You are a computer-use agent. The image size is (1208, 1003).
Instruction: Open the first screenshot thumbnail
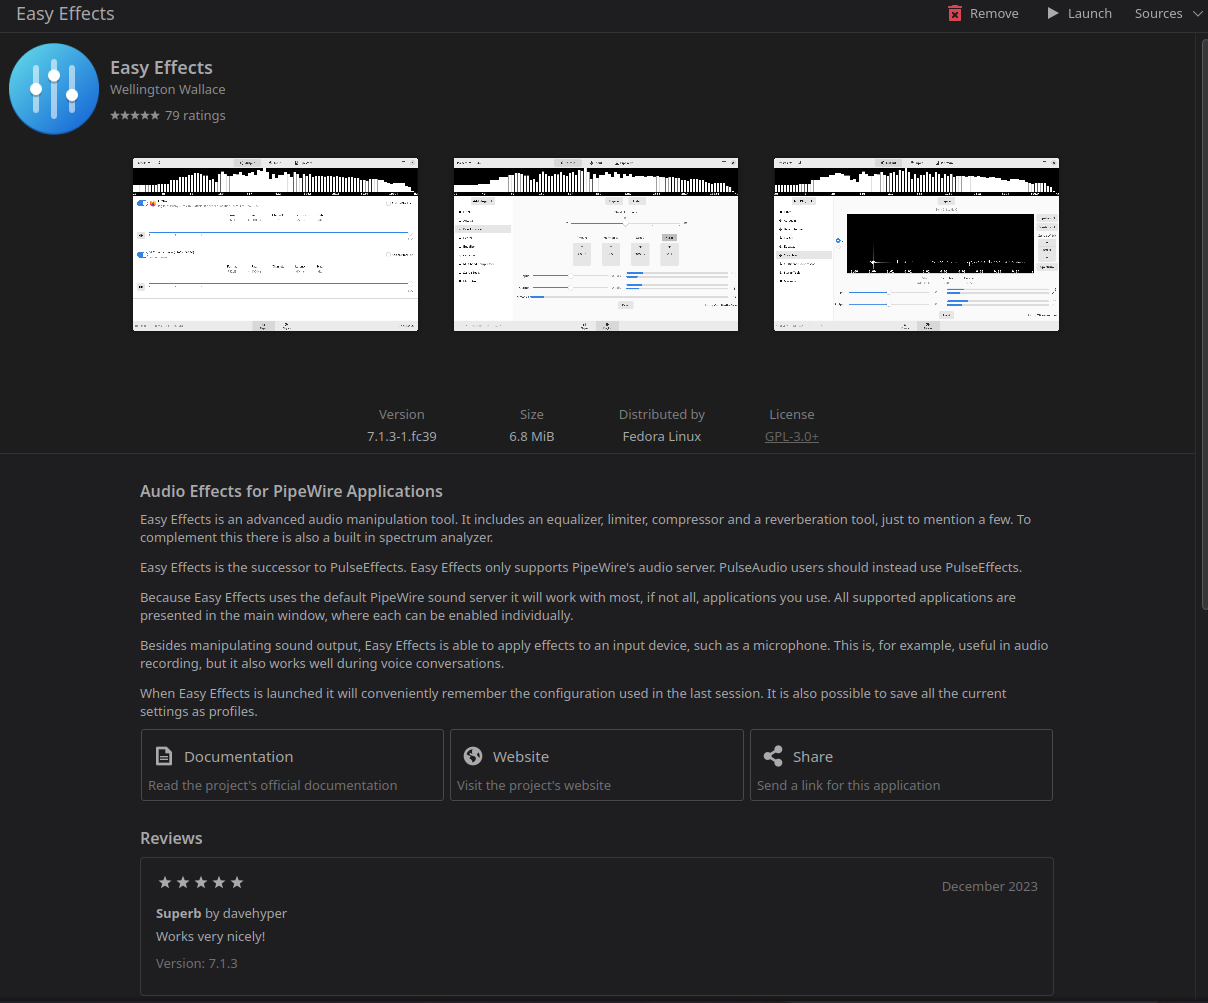pyautogui.click(x=275, y=244)
